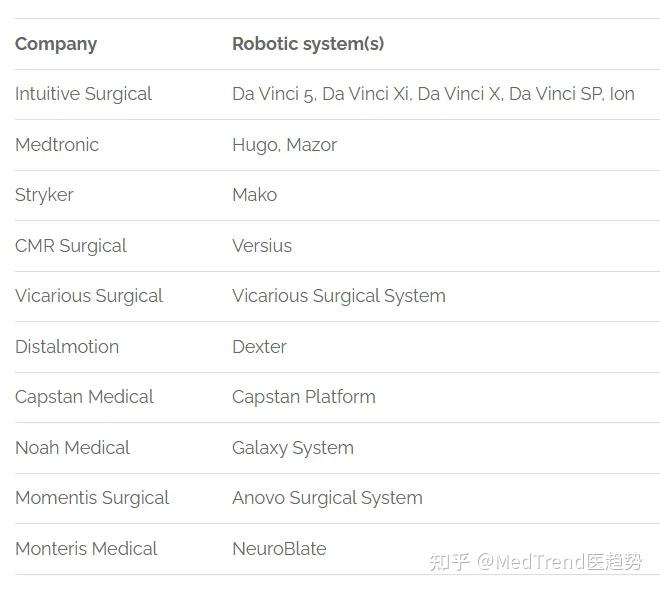
Task: Select the Momentis Surgical company name
Action: tap(92, 498)
